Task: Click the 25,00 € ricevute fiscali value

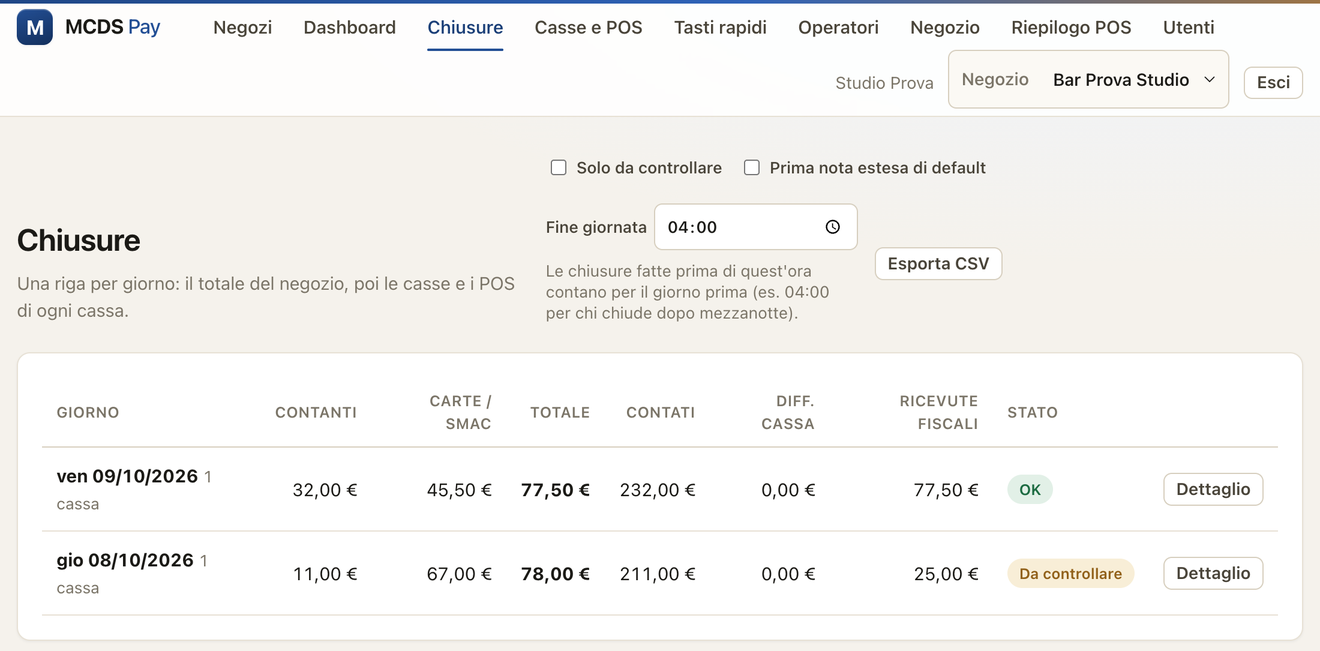Action: 946,574
